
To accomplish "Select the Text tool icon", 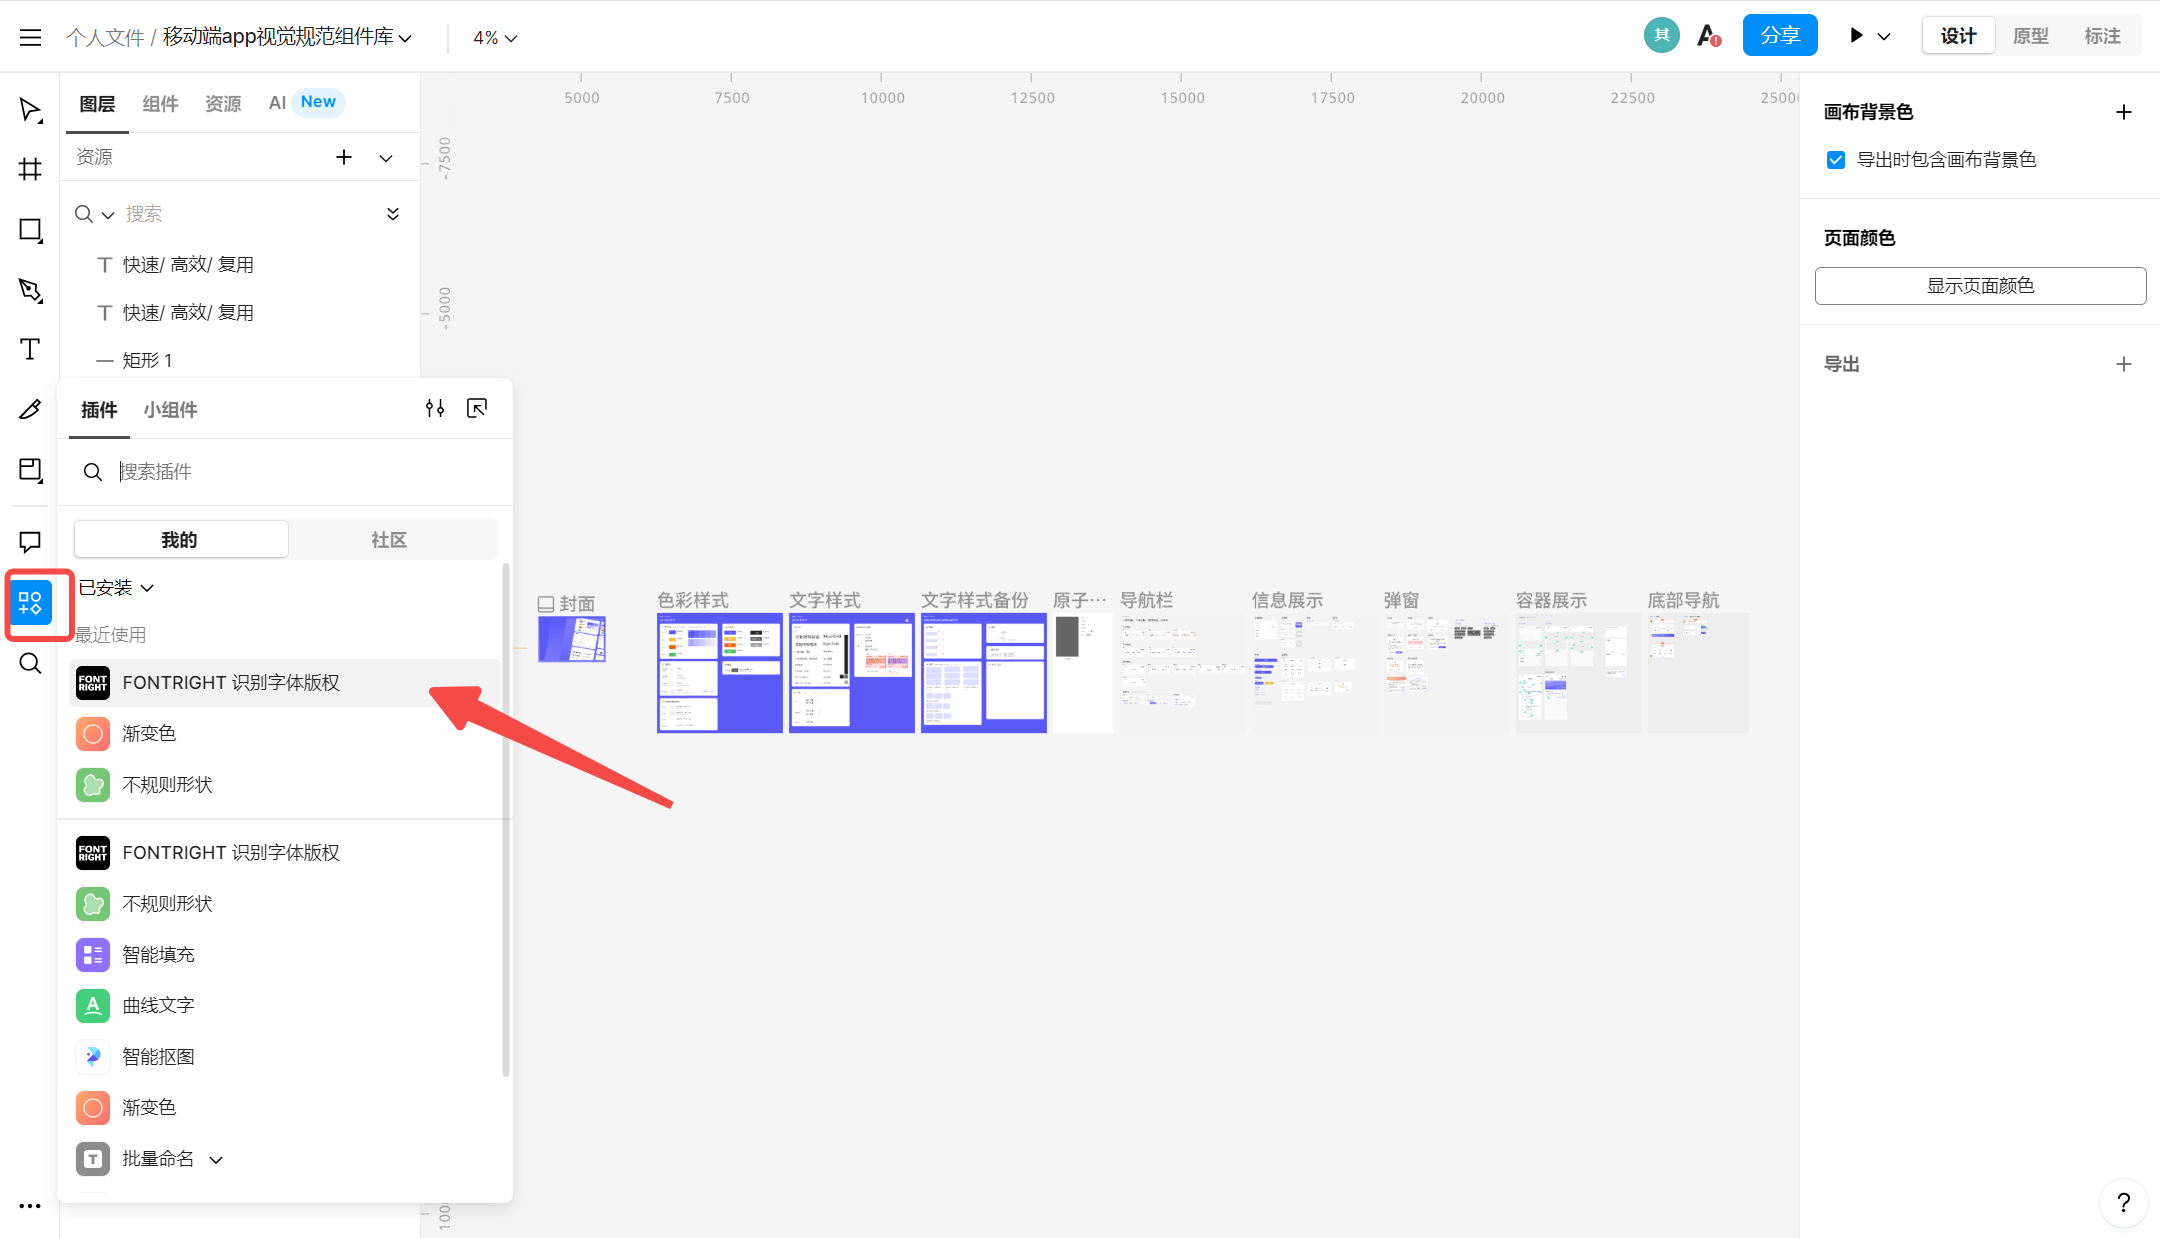I will click(30, 350).
